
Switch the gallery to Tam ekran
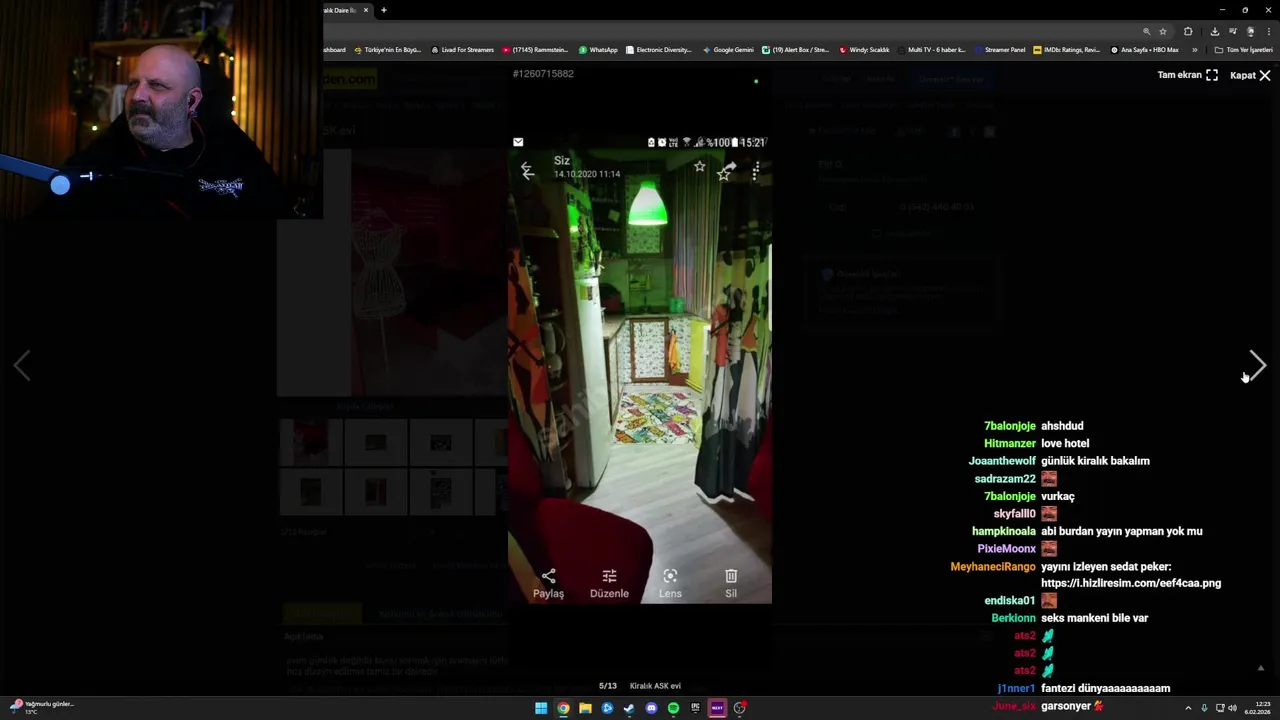1188,75
